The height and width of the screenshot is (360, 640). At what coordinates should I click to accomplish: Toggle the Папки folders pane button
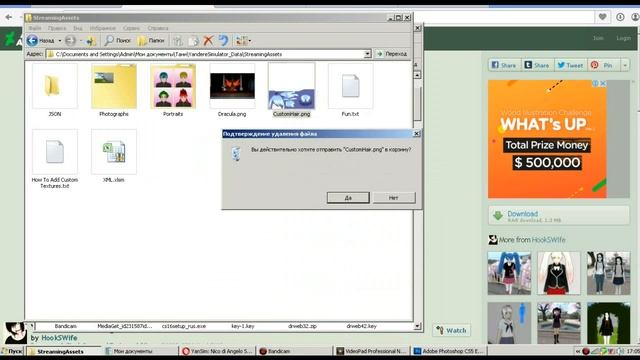coord(151,40)
